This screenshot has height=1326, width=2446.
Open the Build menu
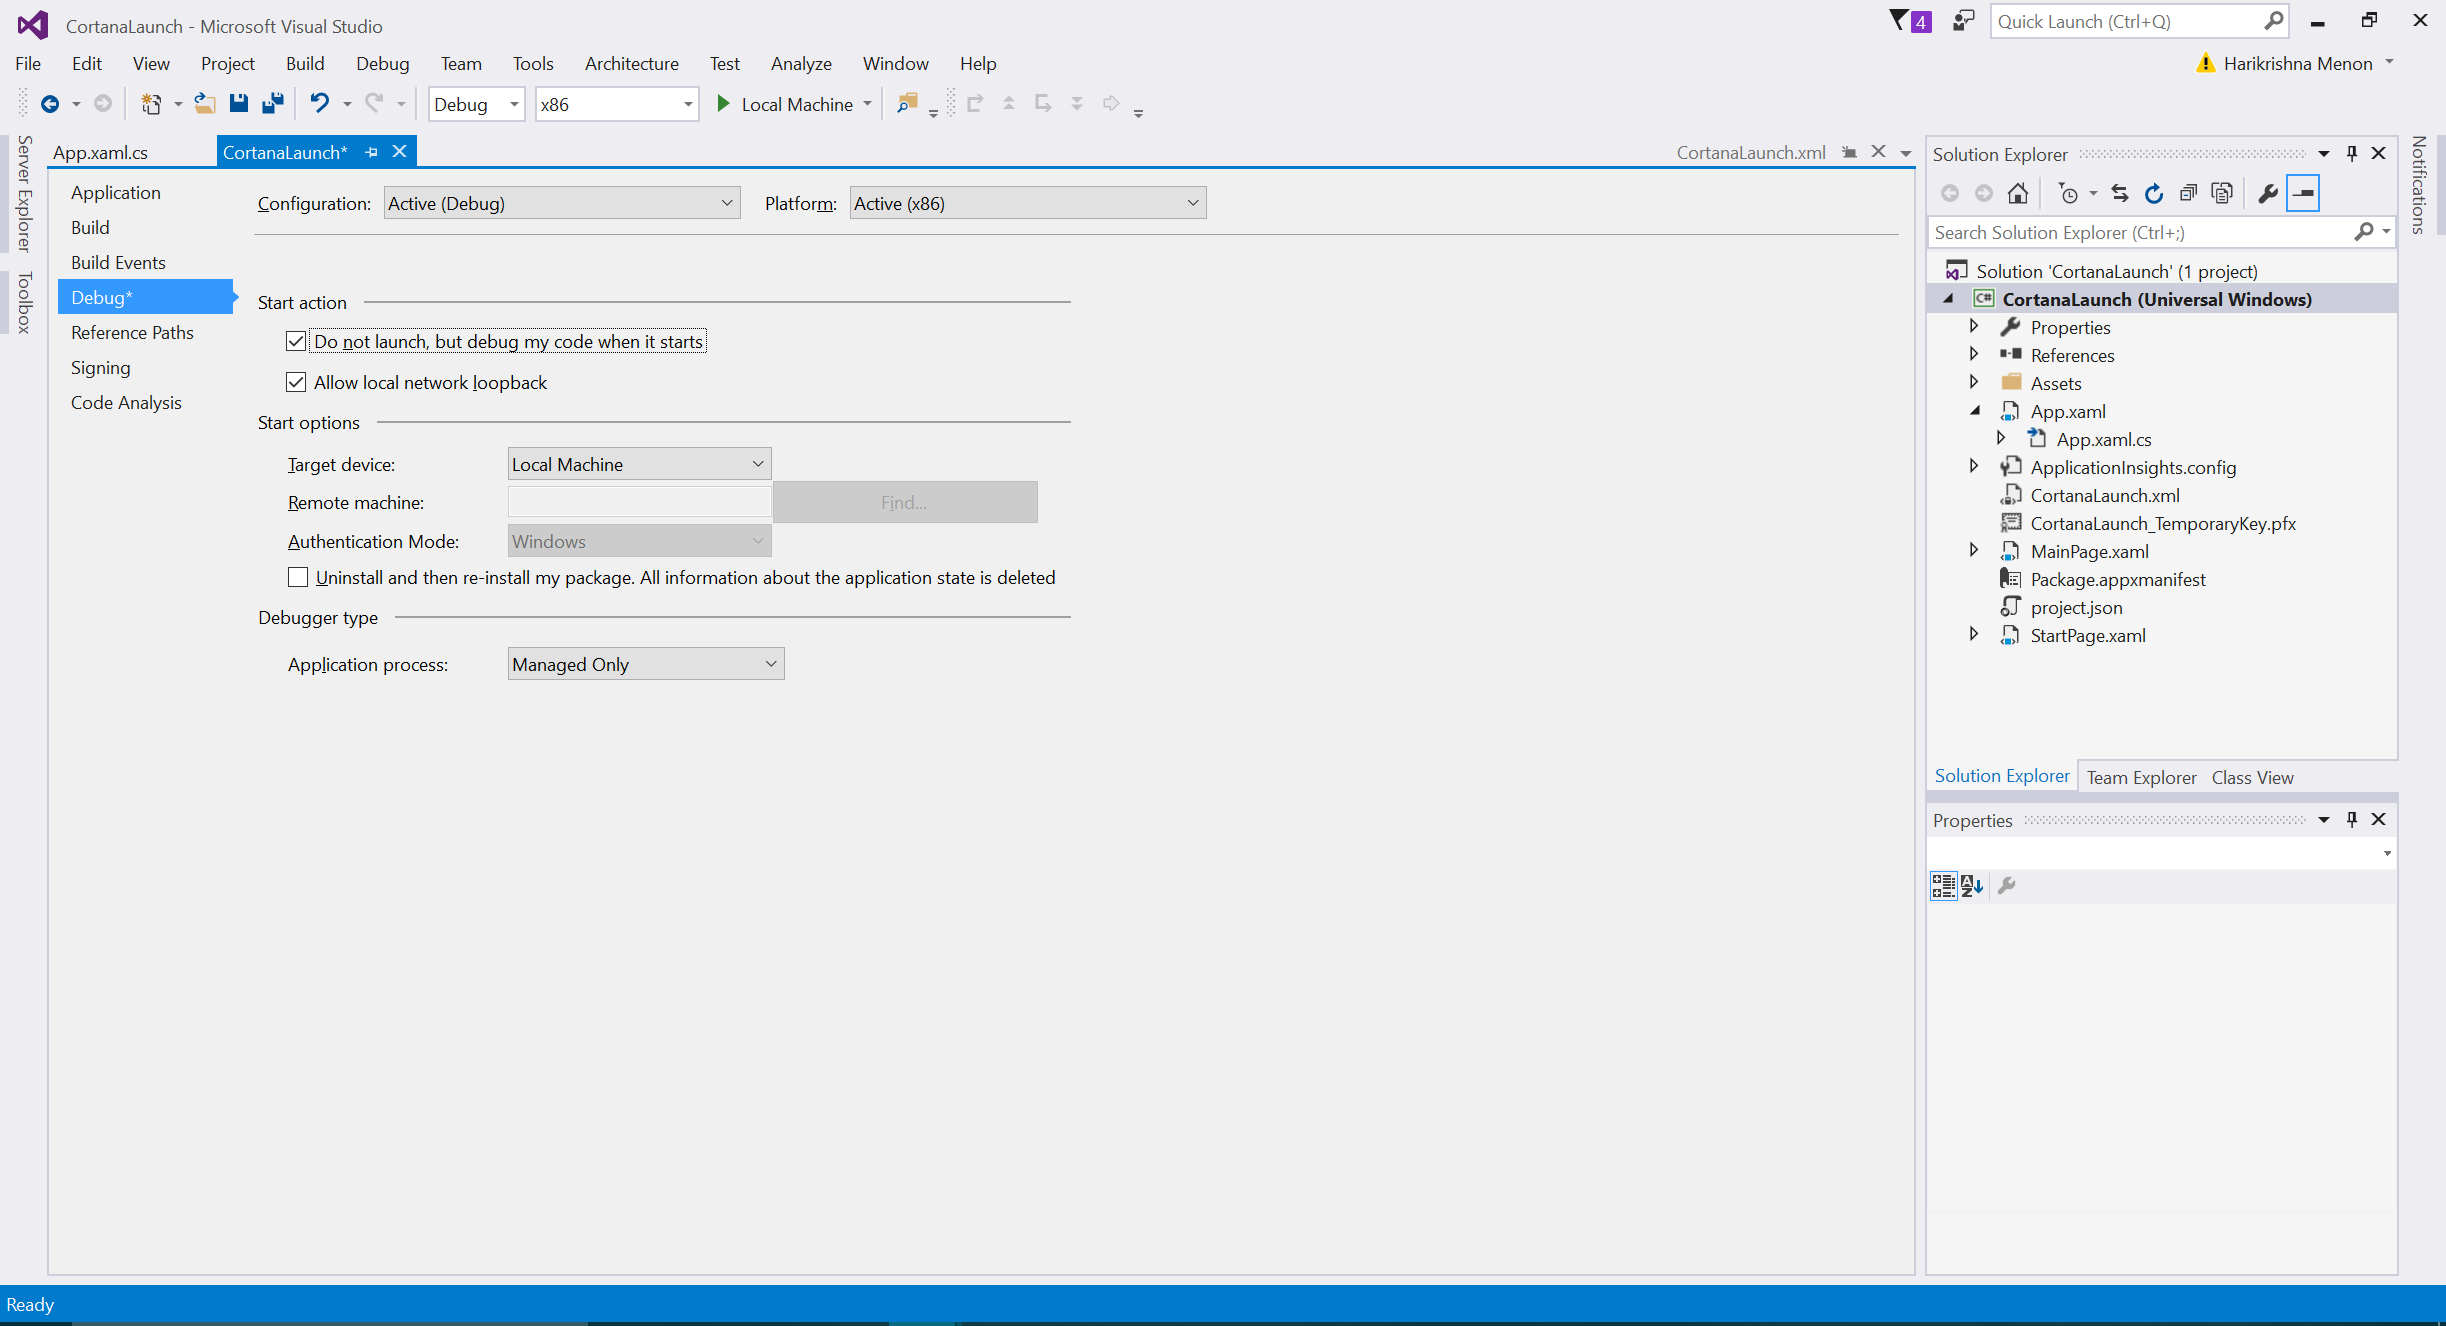coord(305,63)
